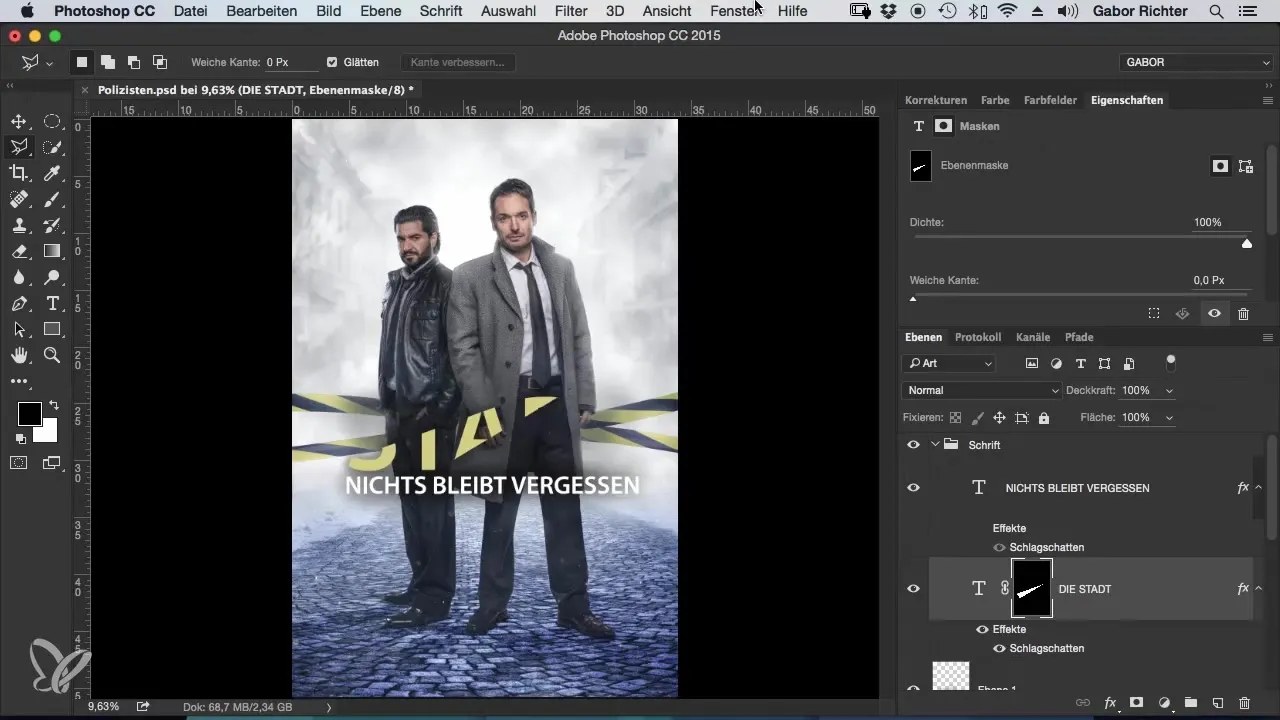Click Add to selection mode button
1280x720 pixels.
pyautogui.click(x=107, y=62)
